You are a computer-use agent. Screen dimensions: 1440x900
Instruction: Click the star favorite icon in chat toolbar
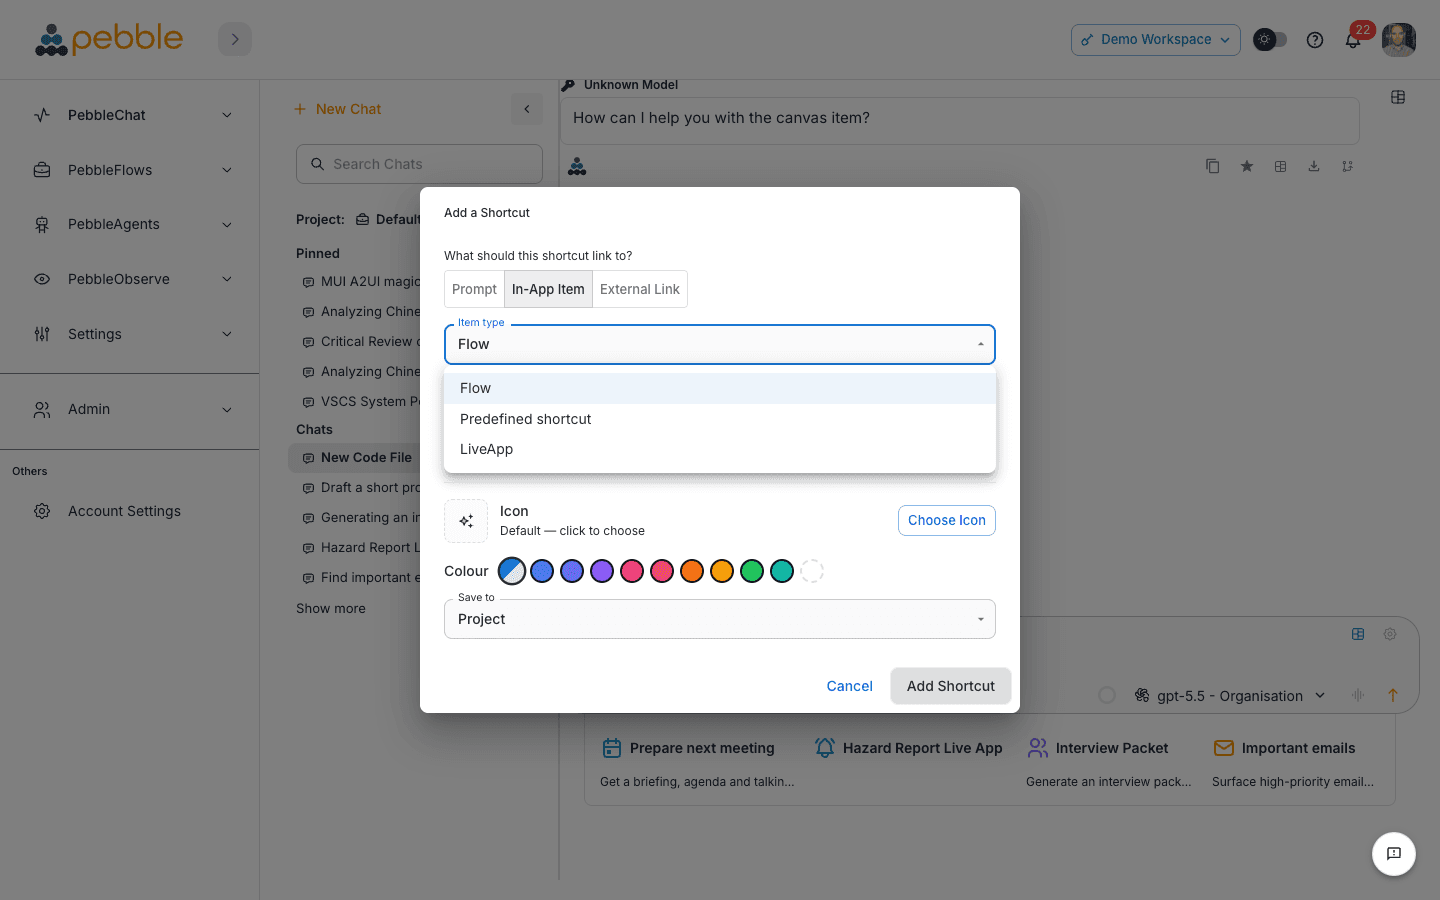point(1247,166)
